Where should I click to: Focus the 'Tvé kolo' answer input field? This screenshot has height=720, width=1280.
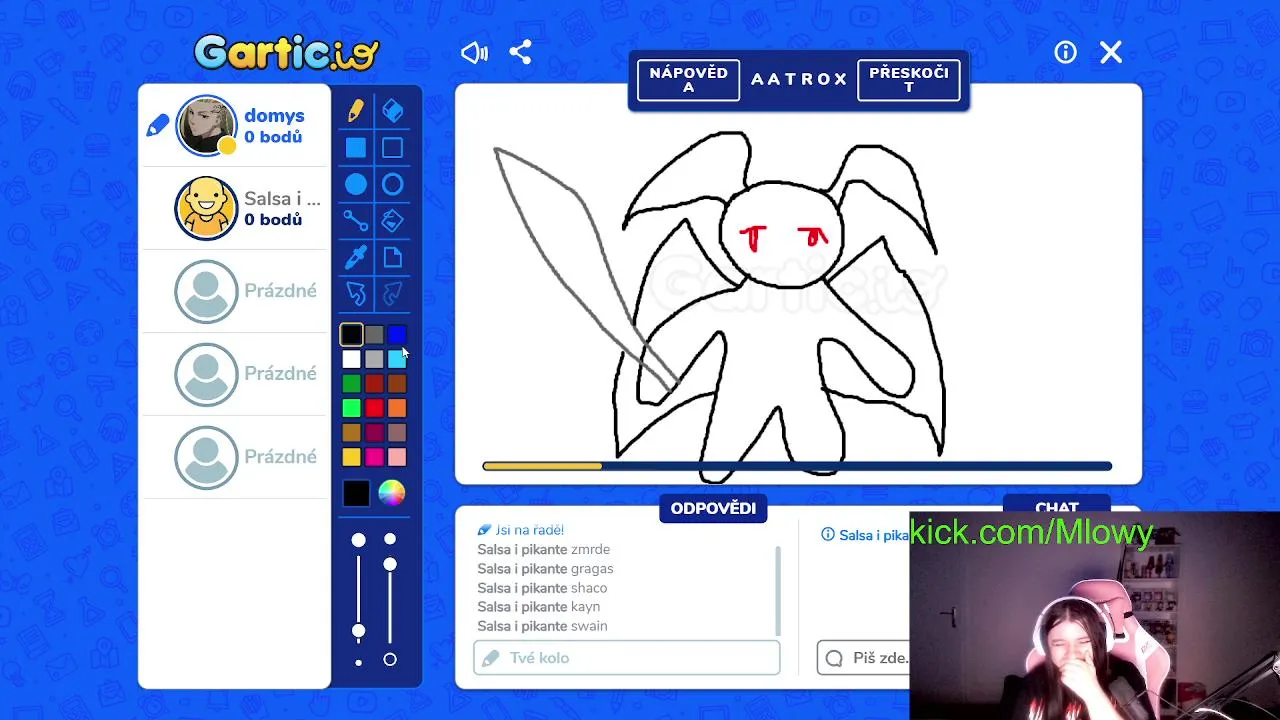coord(627,658)
